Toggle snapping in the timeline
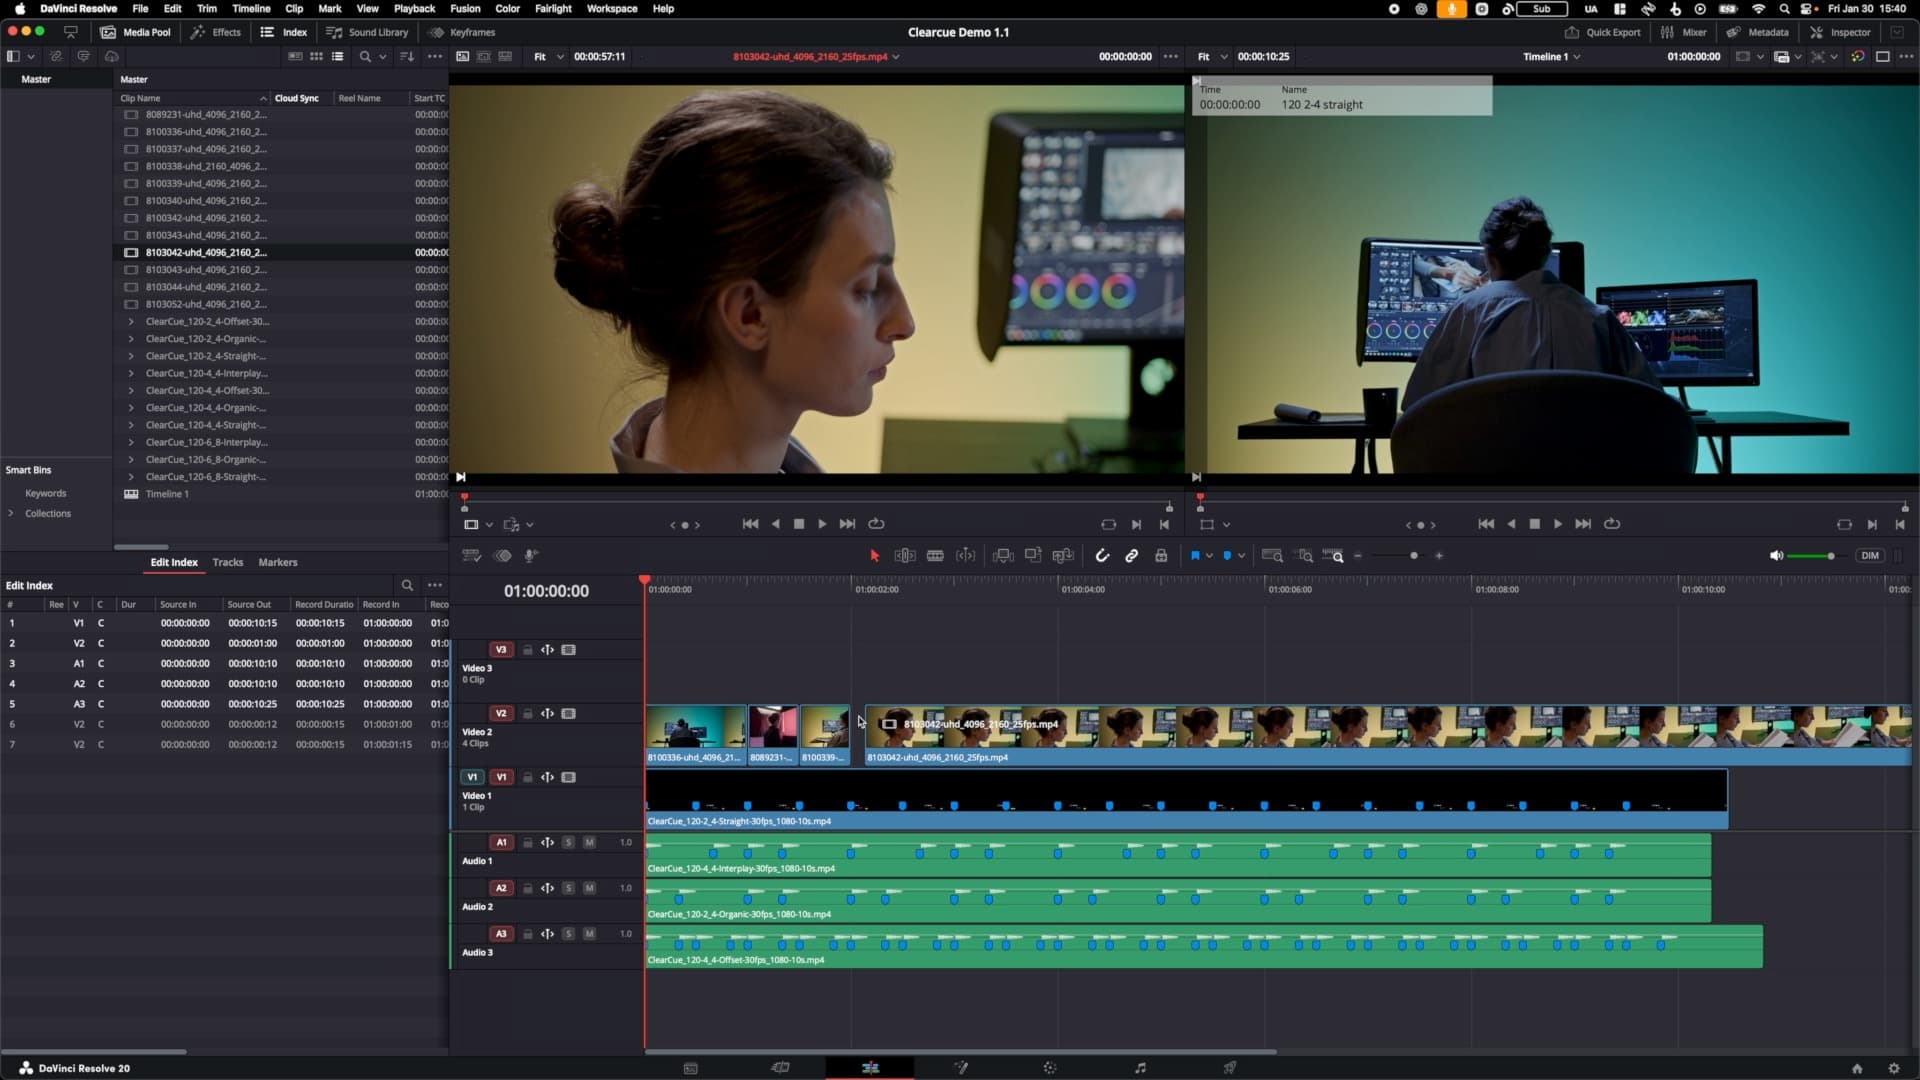 click(1102, 555)
